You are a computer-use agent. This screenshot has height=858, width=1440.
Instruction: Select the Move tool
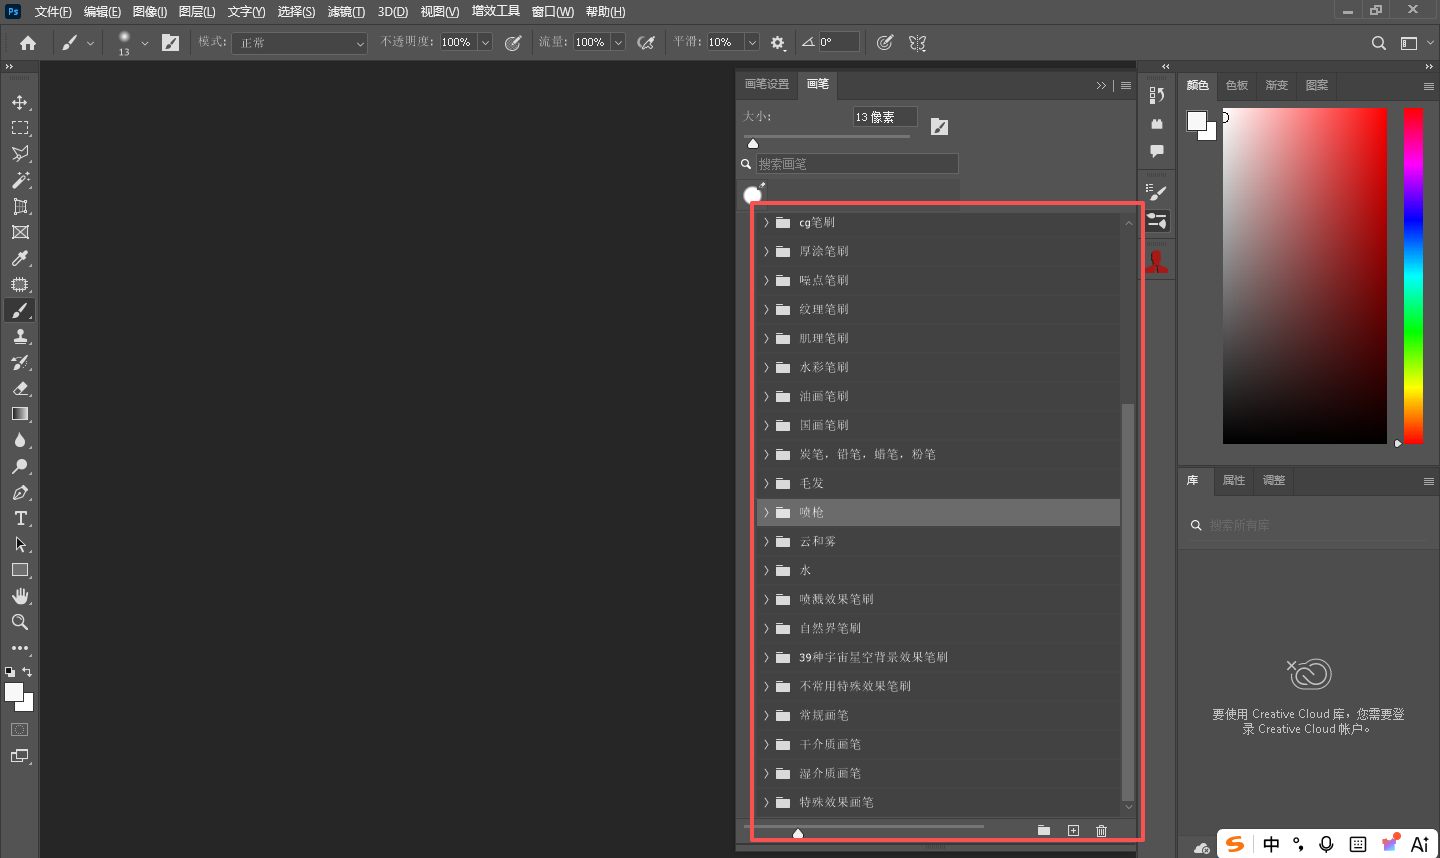(x=20, y=102)
